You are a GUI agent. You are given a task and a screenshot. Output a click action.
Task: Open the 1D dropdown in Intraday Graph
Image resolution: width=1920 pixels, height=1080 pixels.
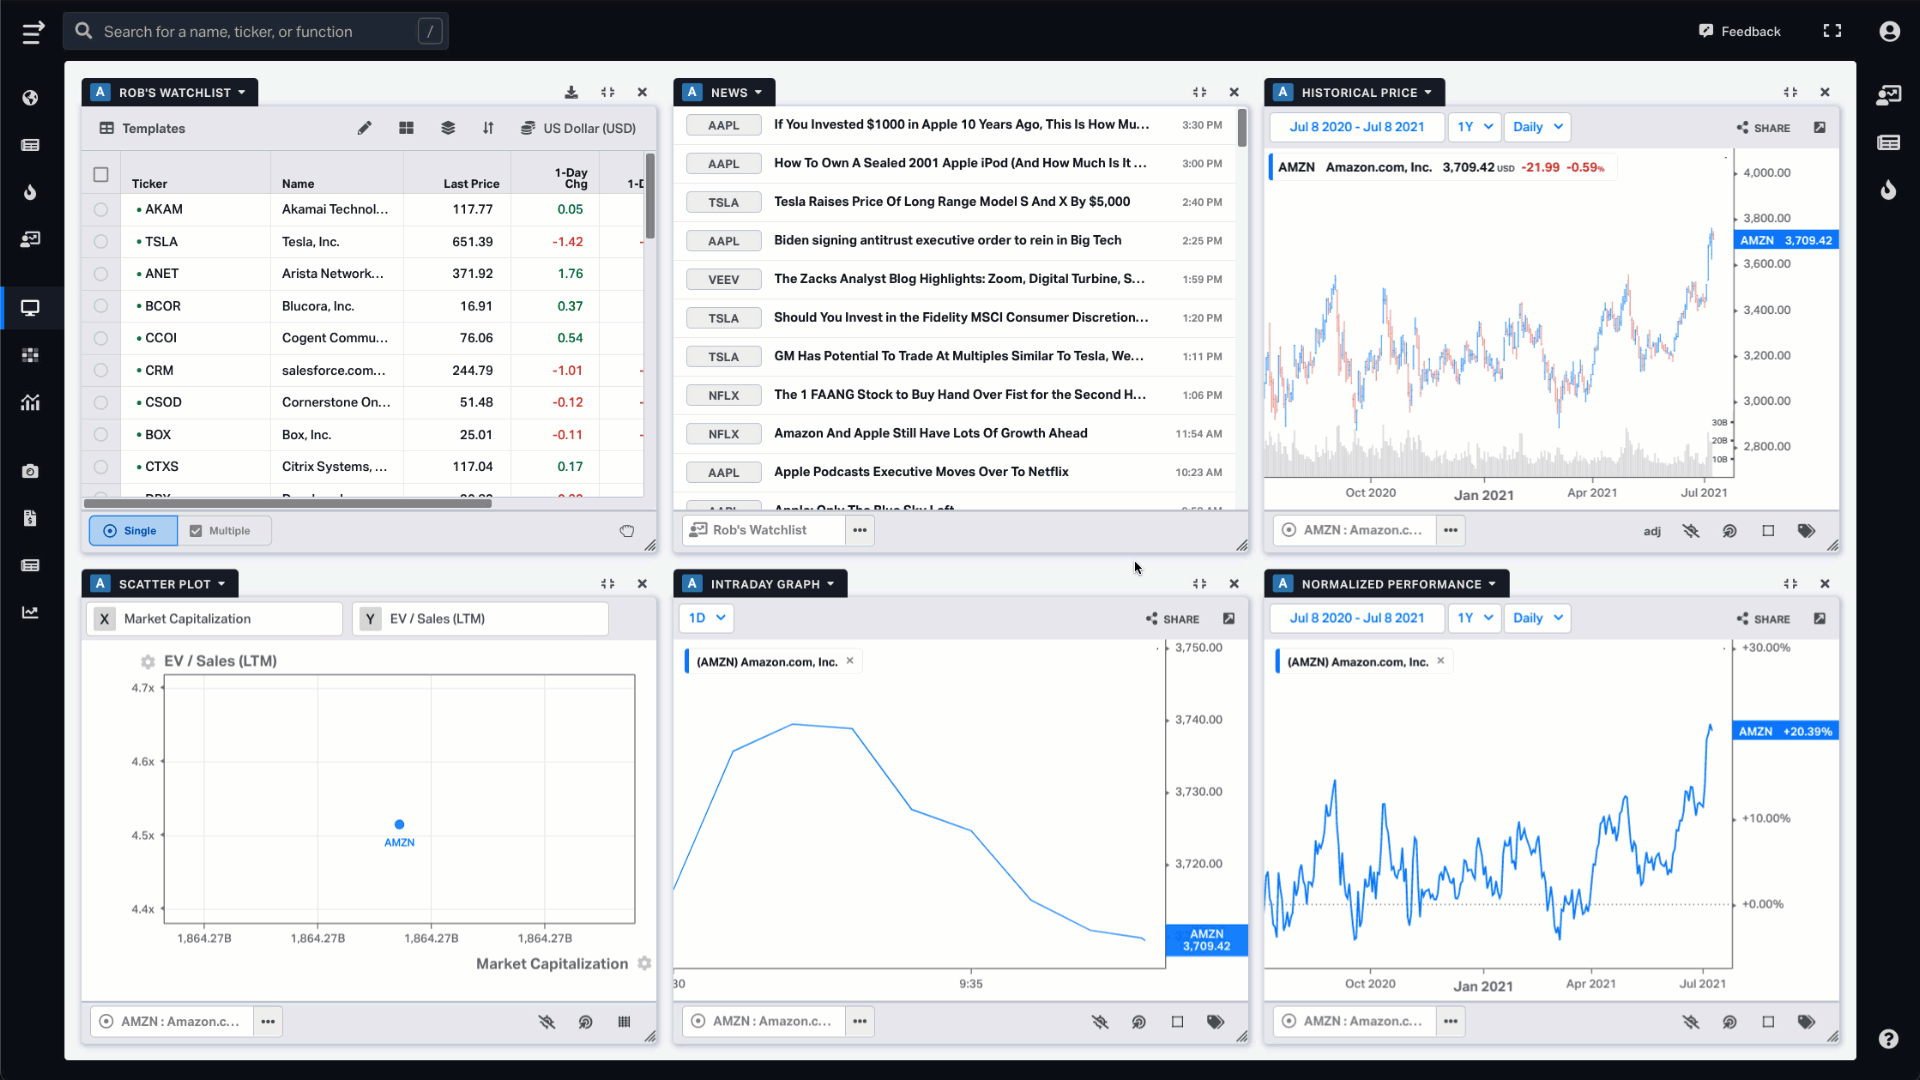click(x=706, y=618)
